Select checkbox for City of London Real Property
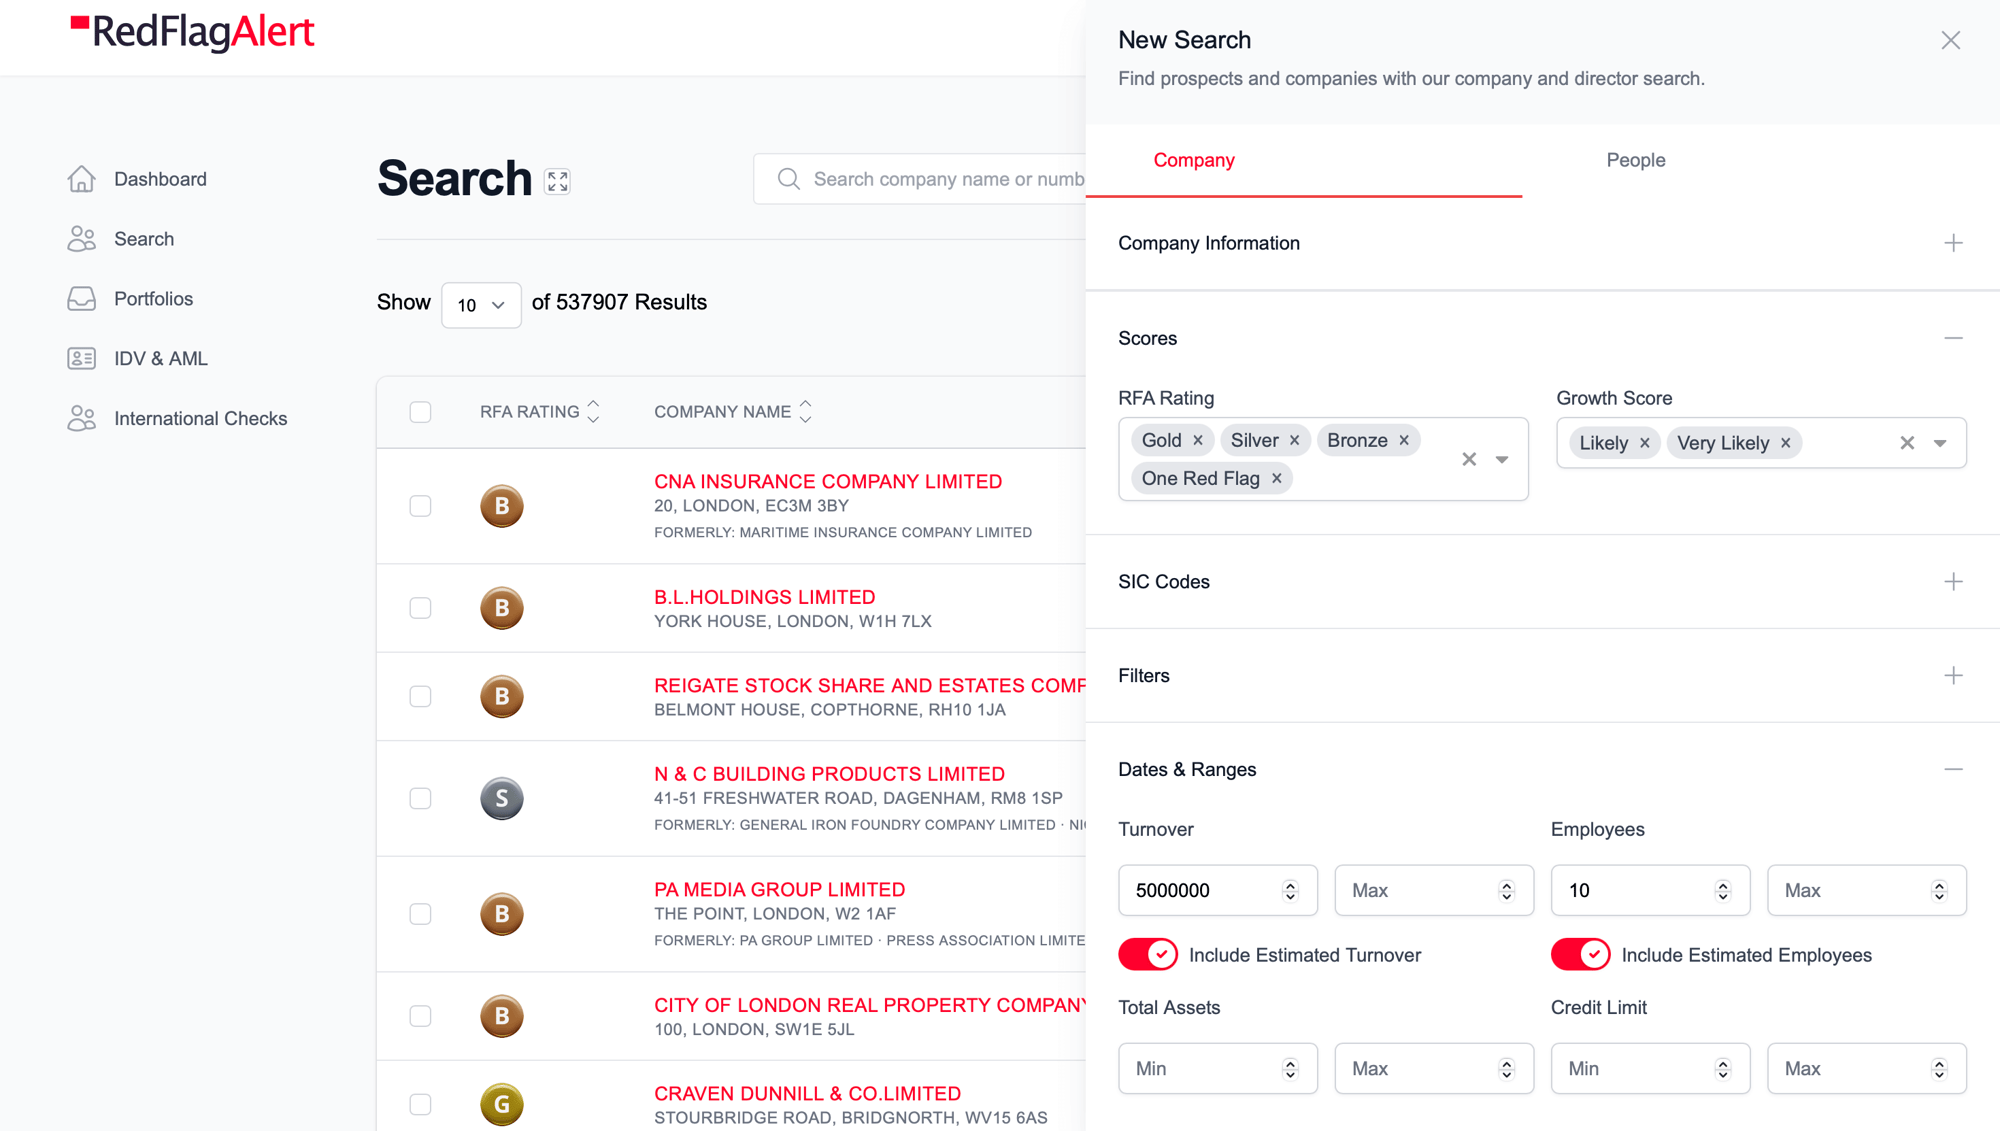The image size is (2000, 1131). click(420, 1016)
